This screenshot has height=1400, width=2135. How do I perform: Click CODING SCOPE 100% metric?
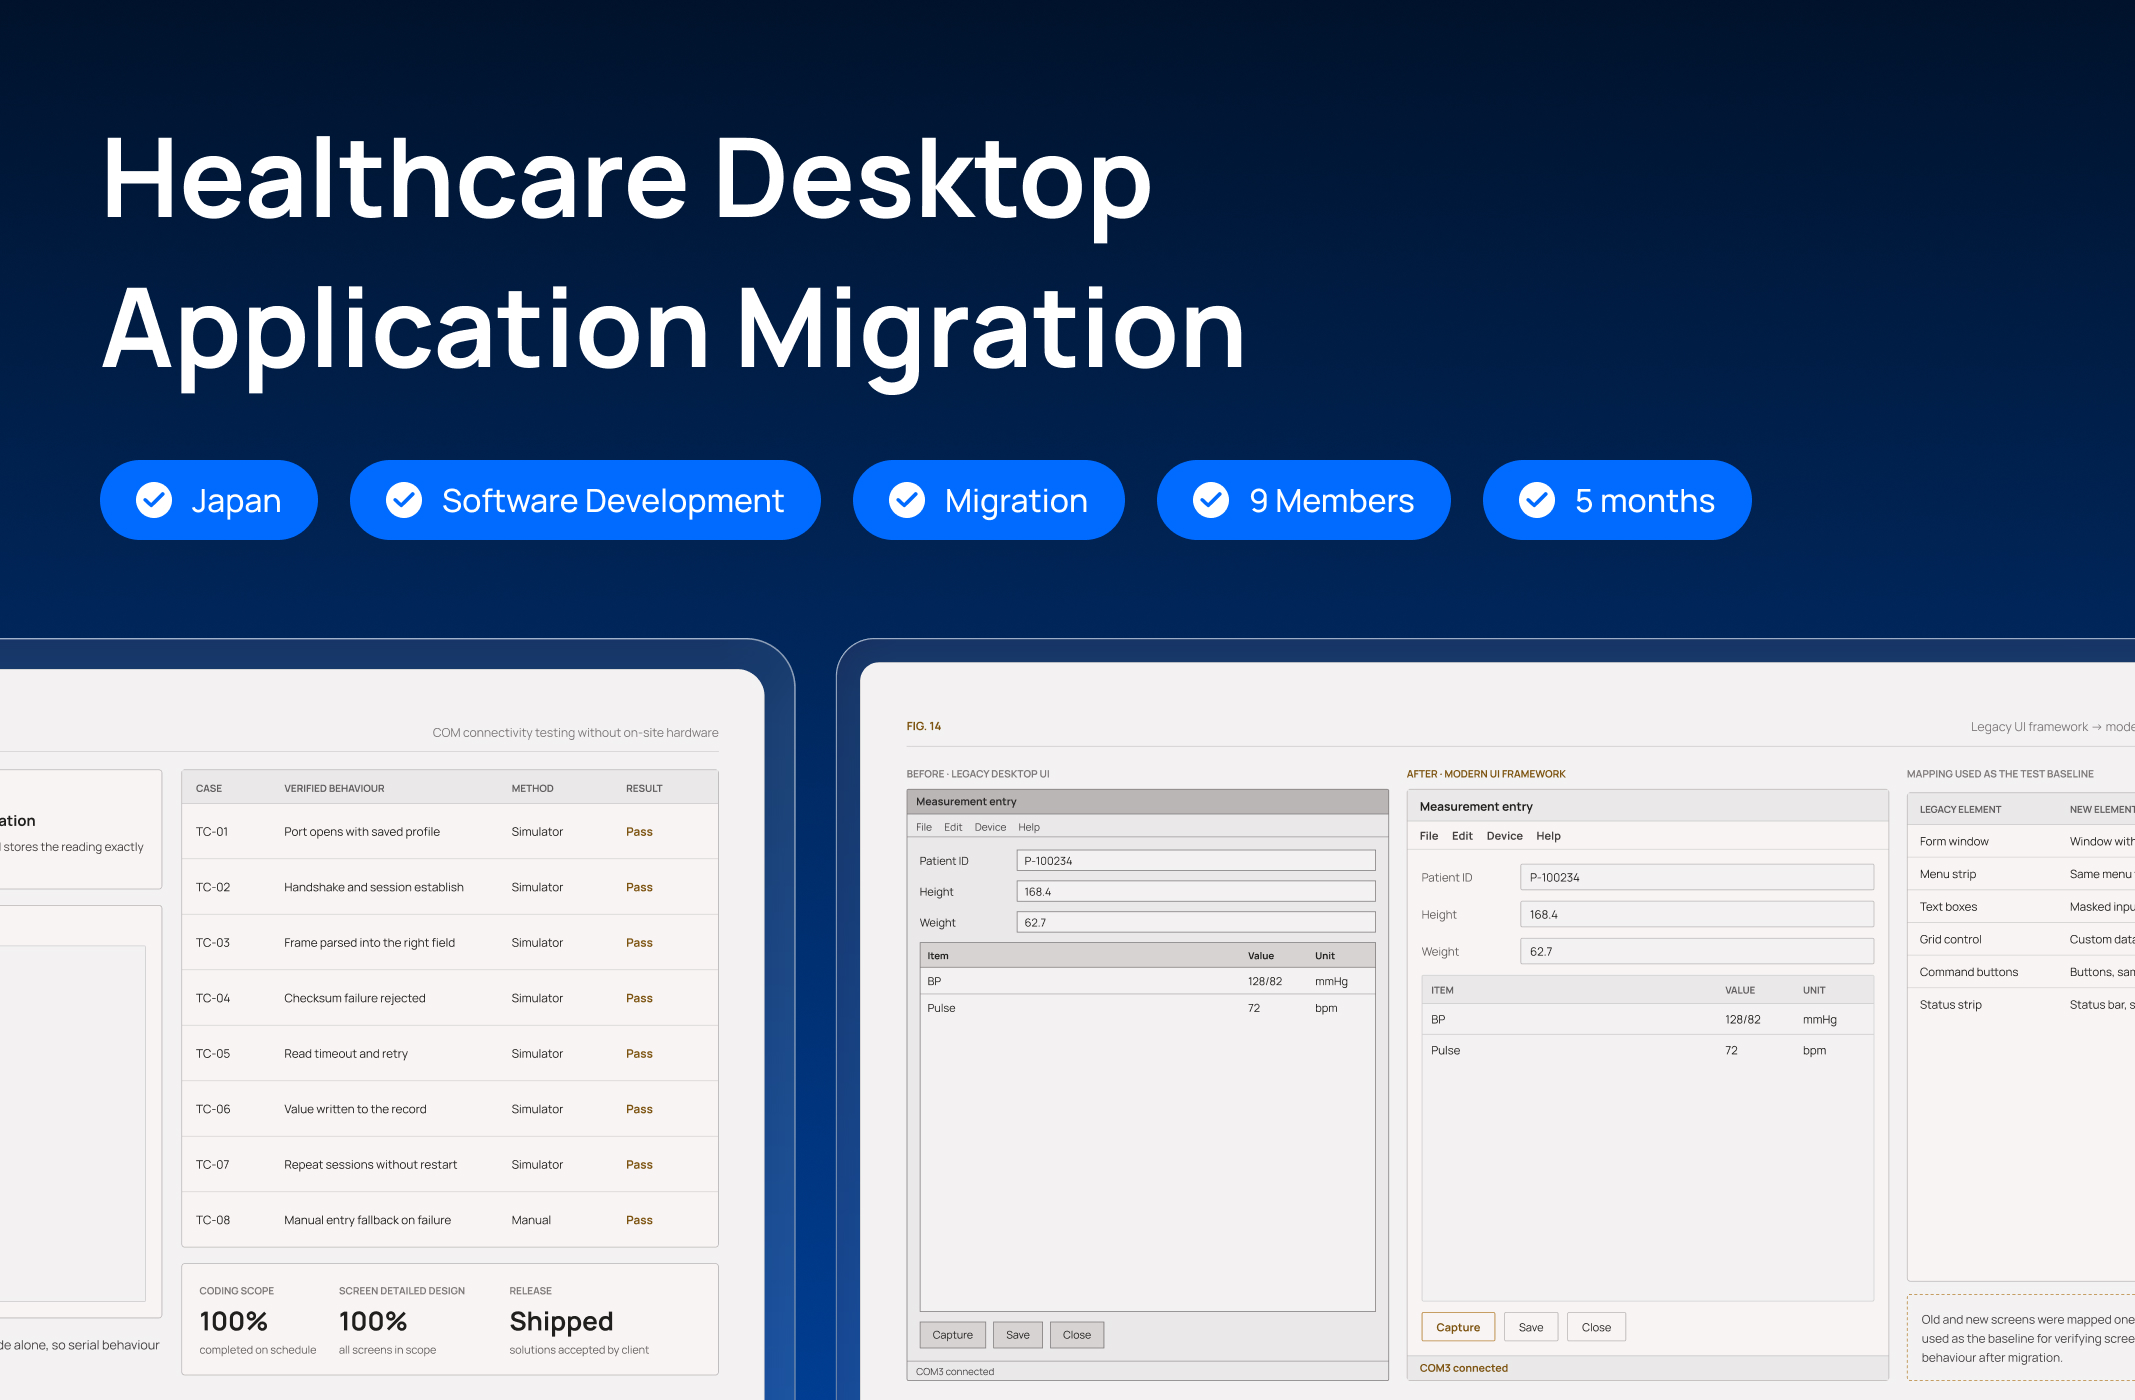257,1320
